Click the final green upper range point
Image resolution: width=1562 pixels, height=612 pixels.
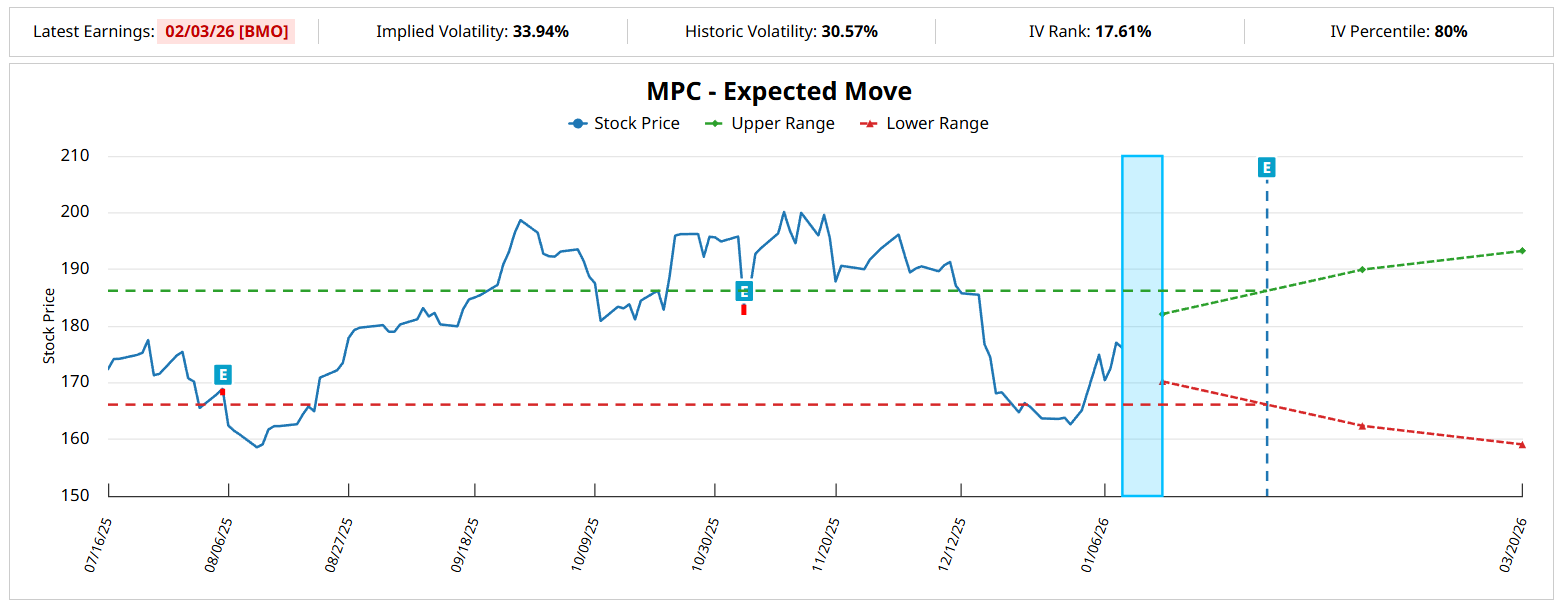tap(1521, 251)
